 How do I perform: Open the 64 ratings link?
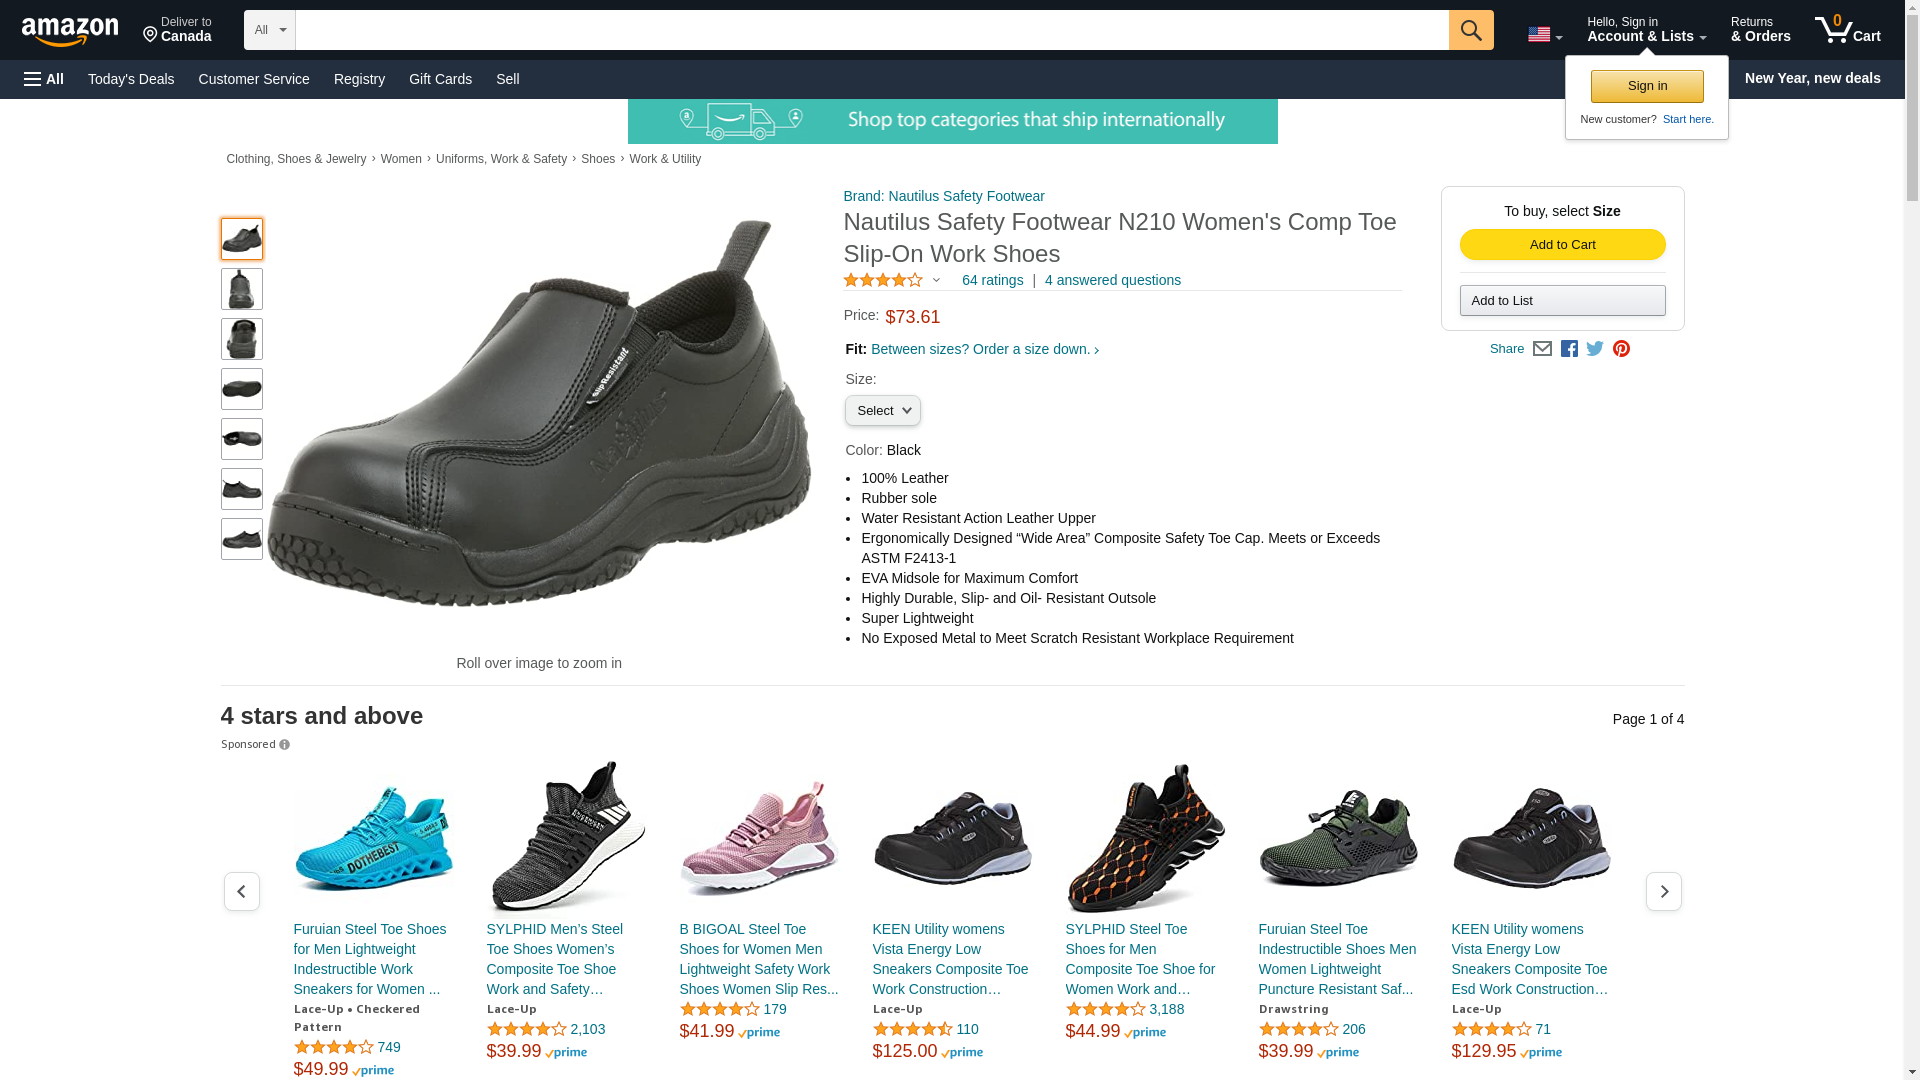click(992, 281)
